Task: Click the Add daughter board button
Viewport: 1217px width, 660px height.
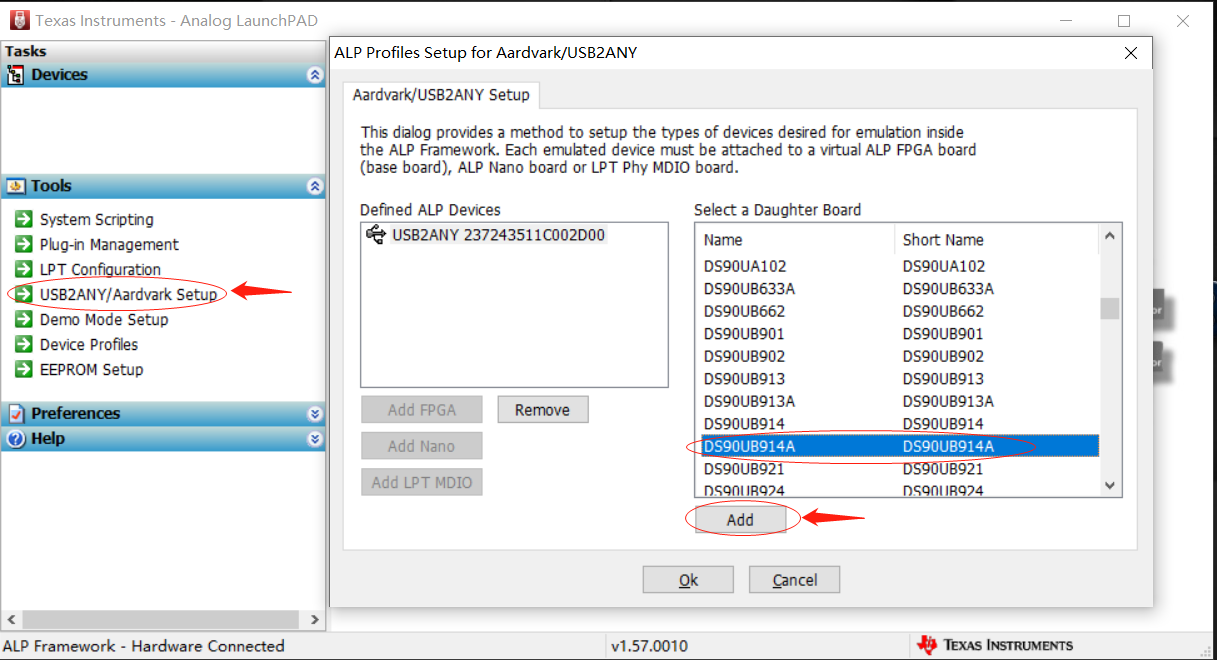Action: (x=740, y=520)
